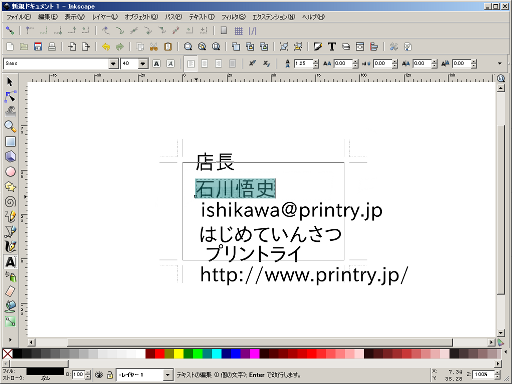
Task: Click the no-color X swatch
Action: pos(7,354)
